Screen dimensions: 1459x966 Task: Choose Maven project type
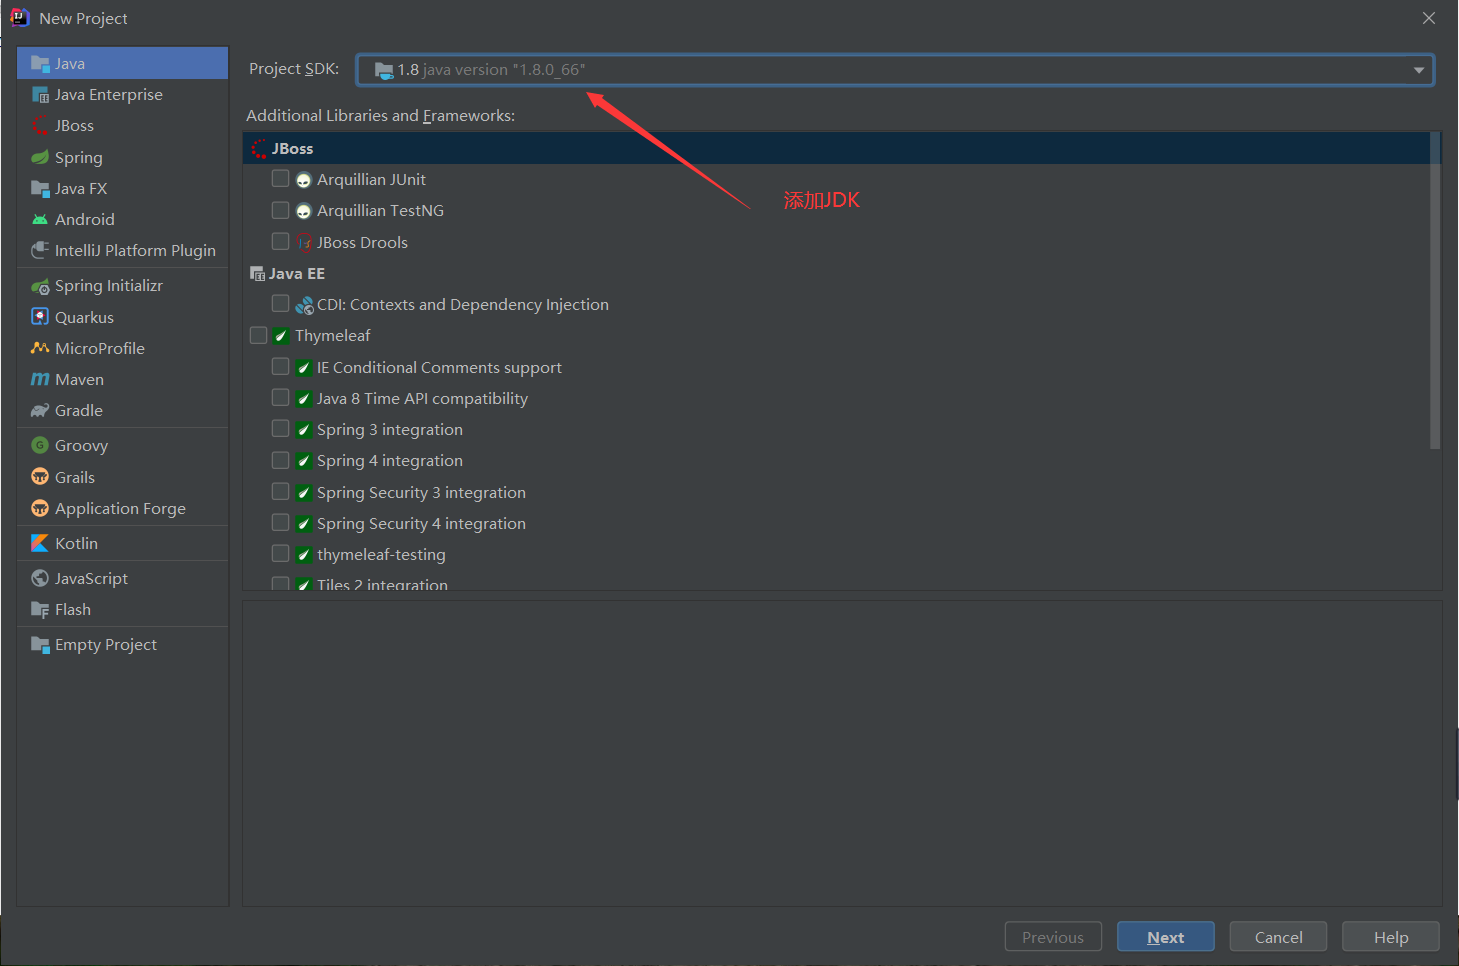click(122, 380)
